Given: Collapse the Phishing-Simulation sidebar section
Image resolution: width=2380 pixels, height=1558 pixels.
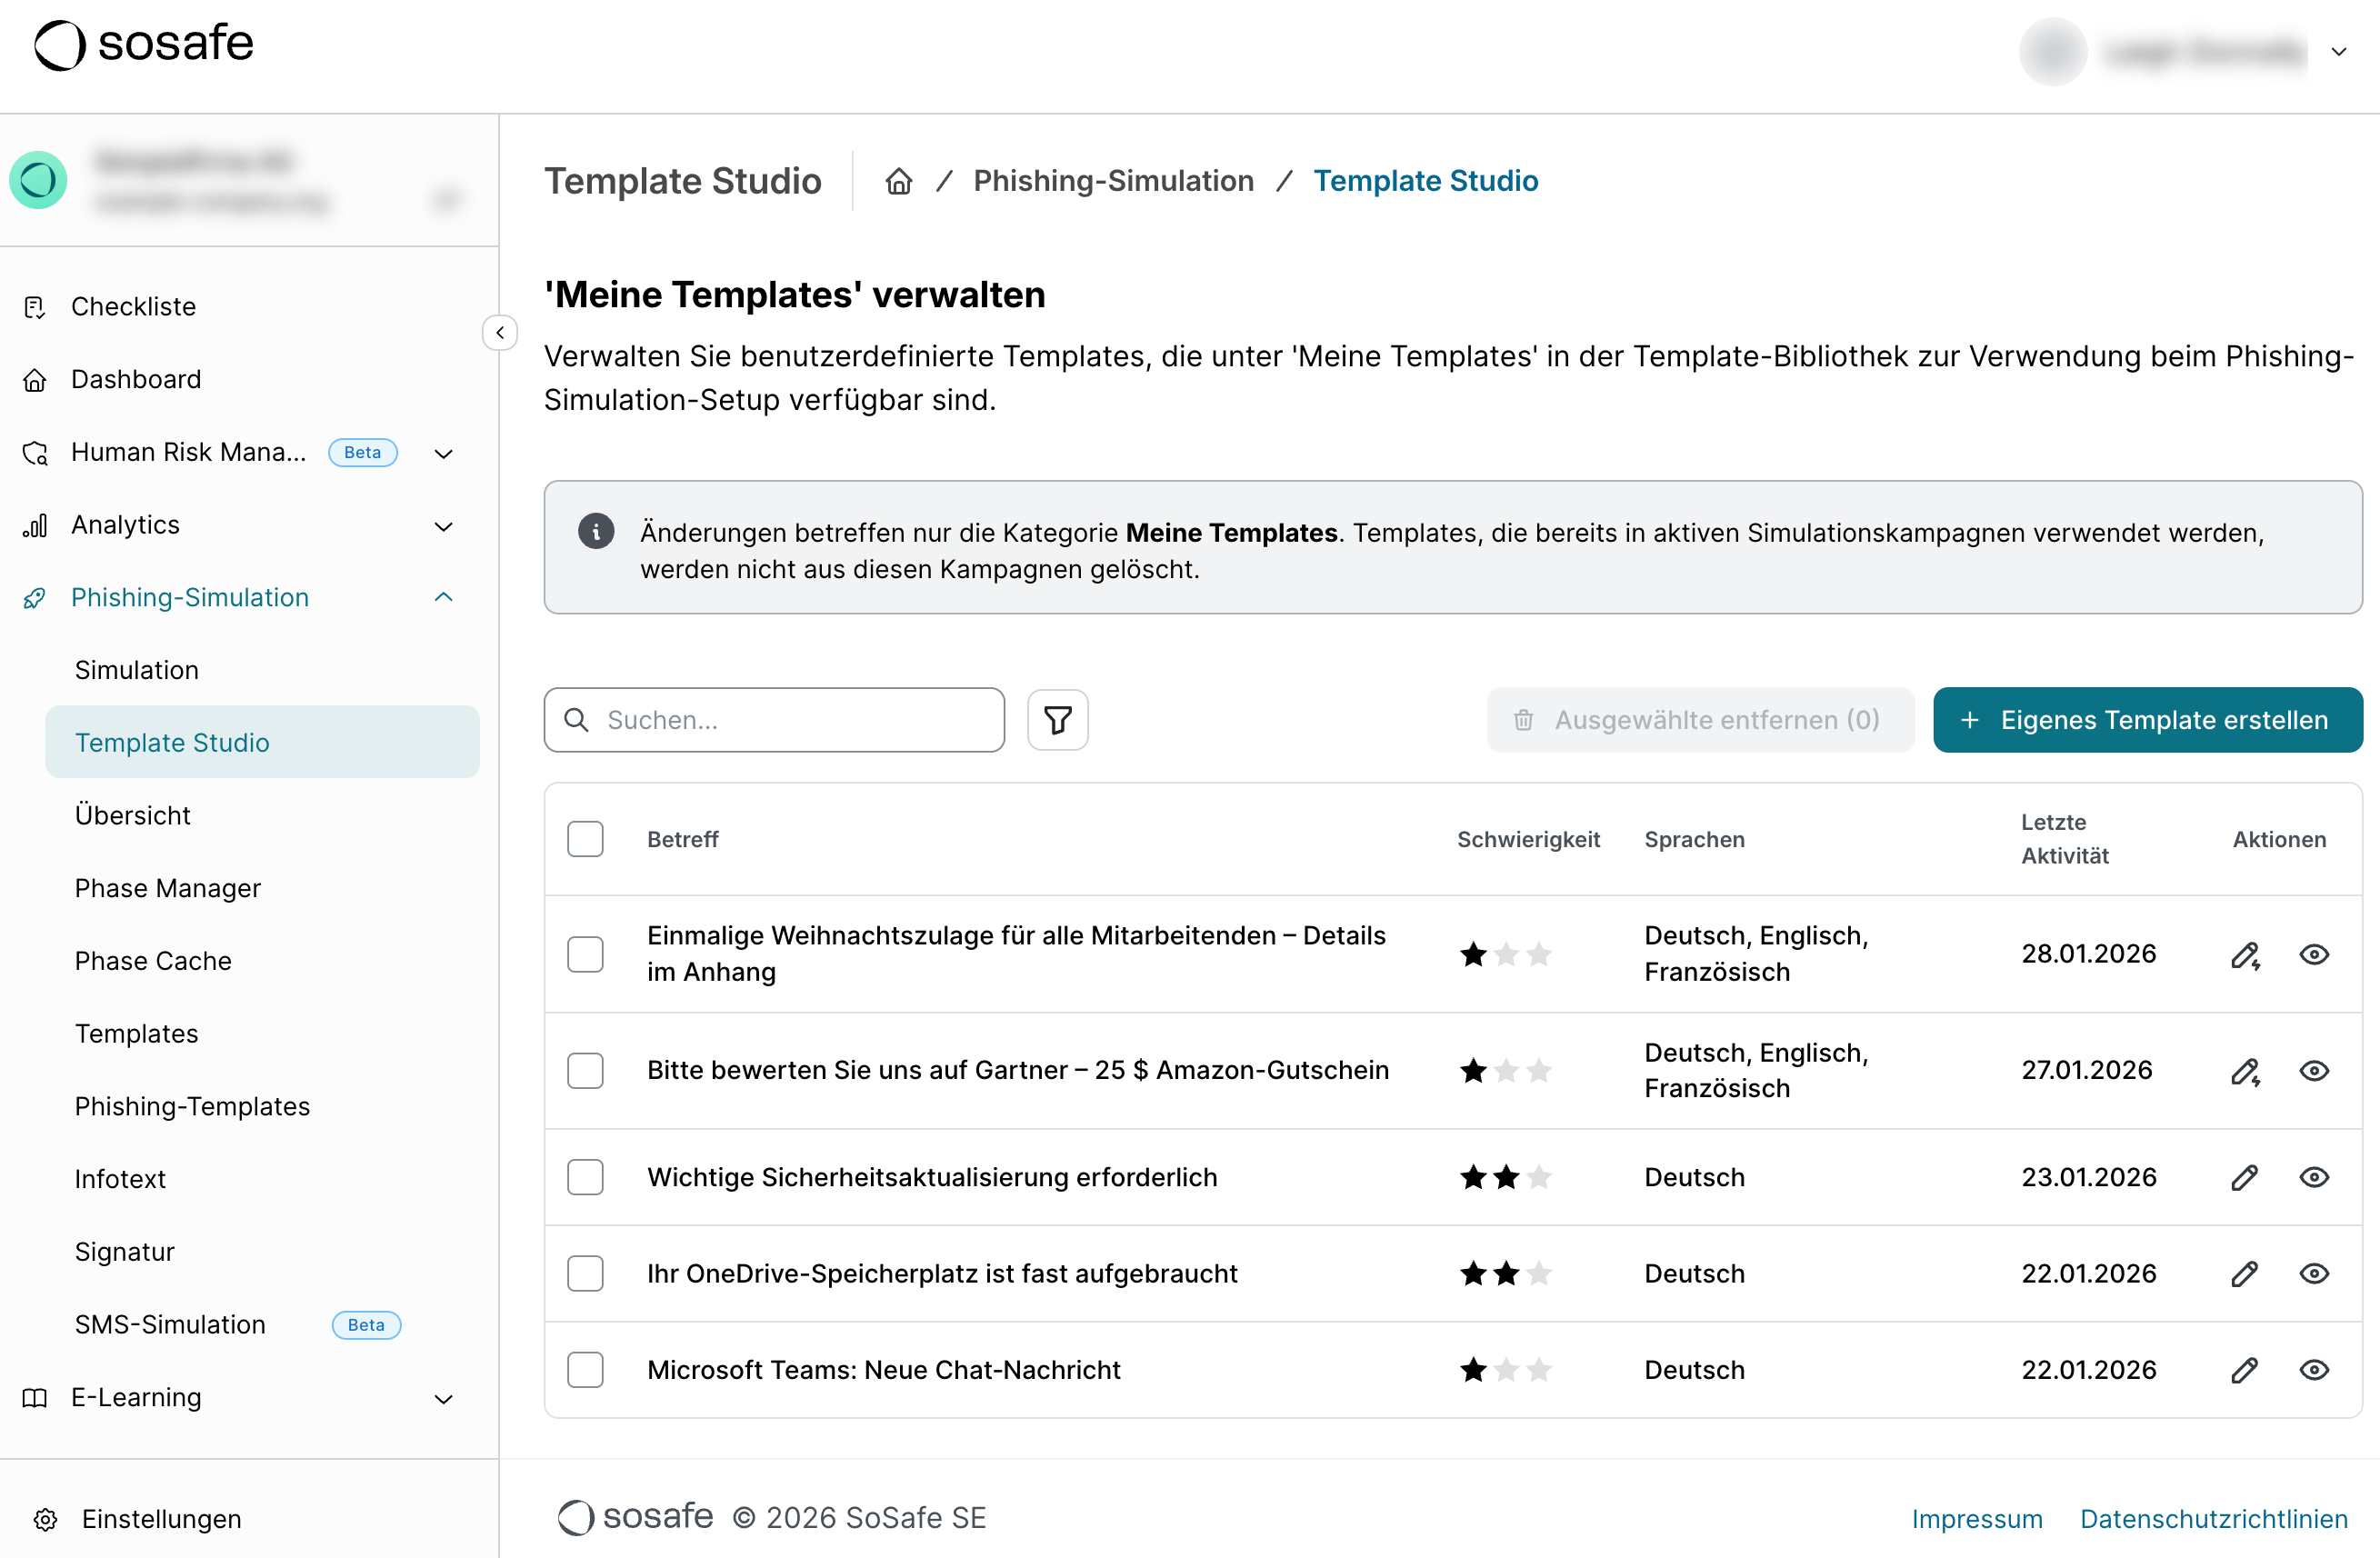Looking at the screenshot, I should point(443,598).
